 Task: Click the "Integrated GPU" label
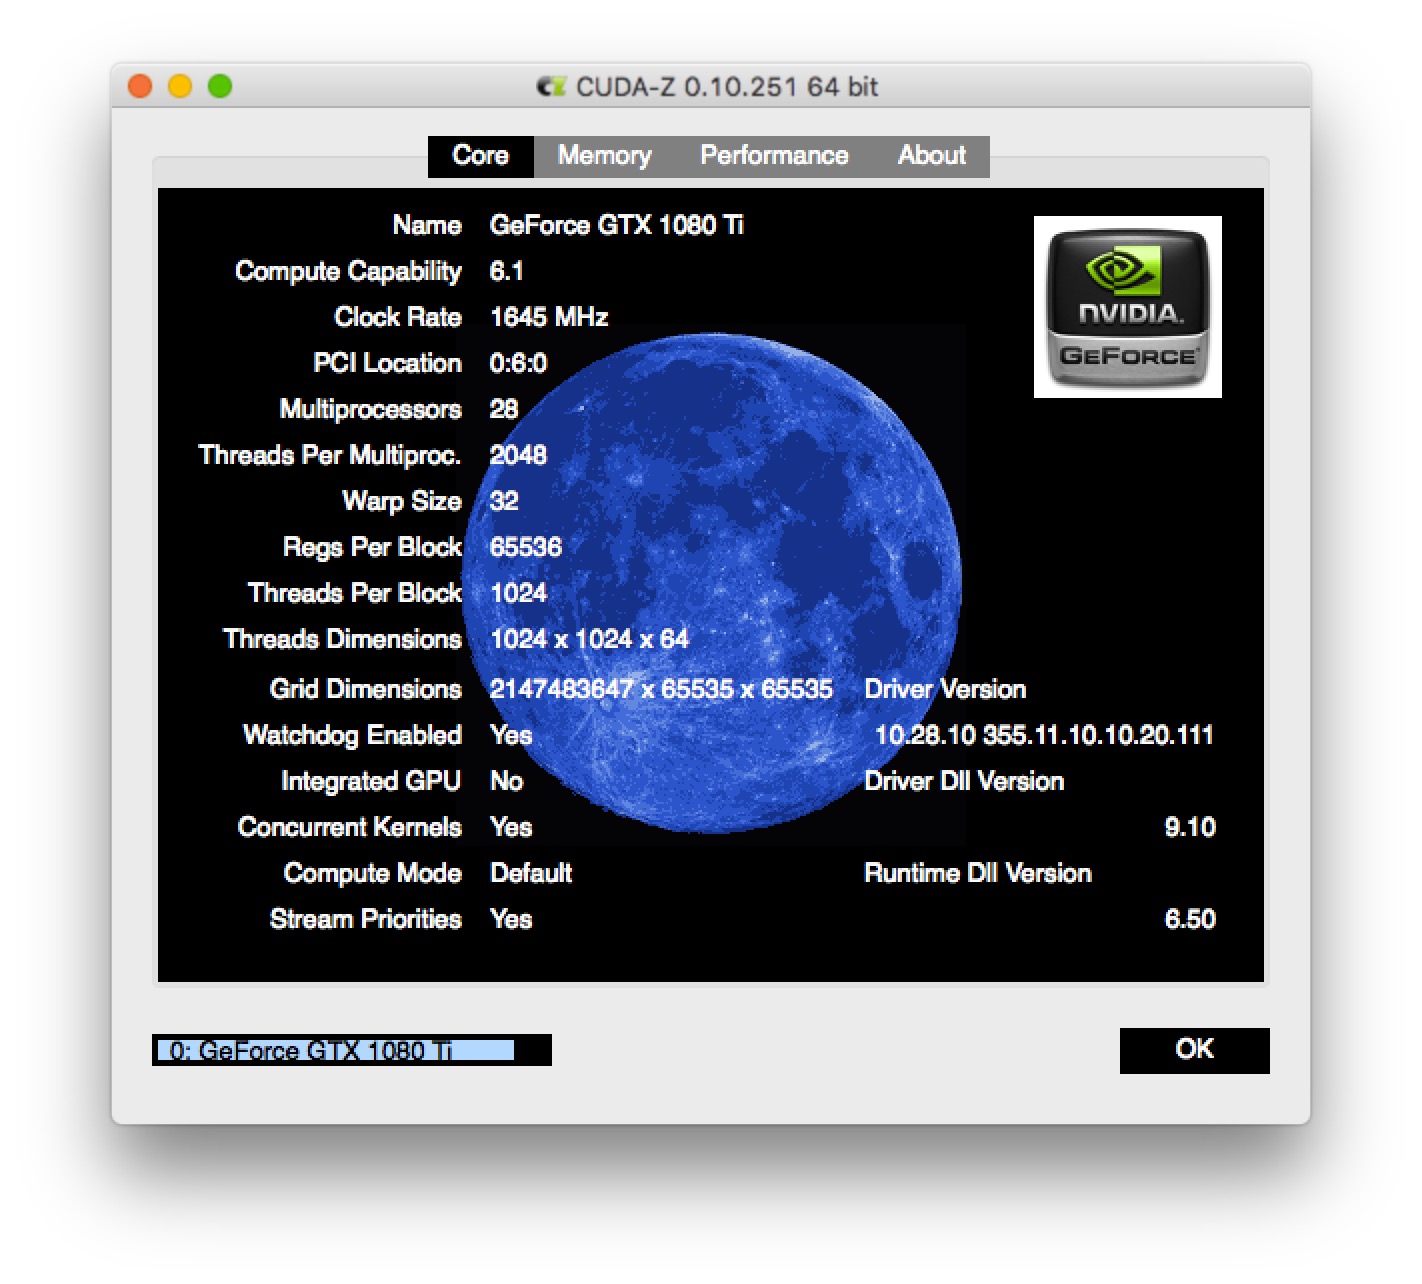coord(371,782)
